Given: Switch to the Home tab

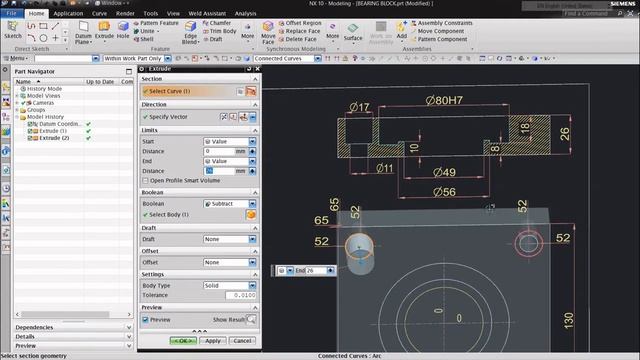Looking at the screenshot, I should pyautogui.click(x=36, y=13).
